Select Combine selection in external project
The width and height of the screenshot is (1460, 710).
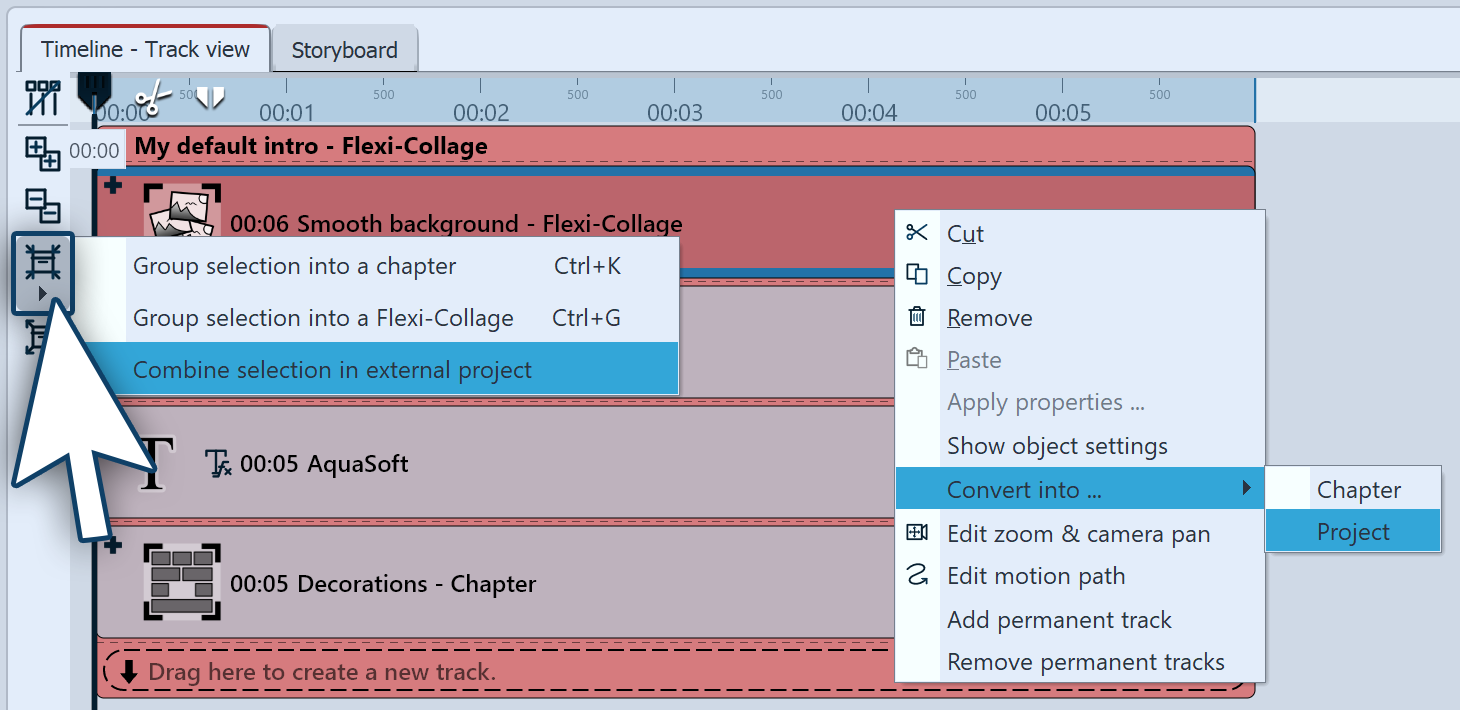(x=333, y=369)
